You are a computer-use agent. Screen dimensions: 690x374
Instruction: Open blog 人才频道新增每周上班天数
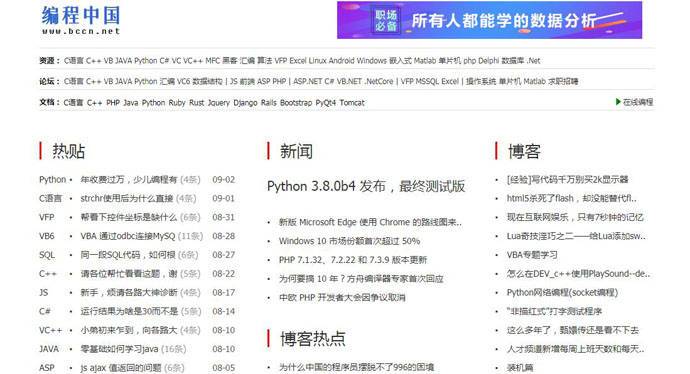tap(576, 349)
